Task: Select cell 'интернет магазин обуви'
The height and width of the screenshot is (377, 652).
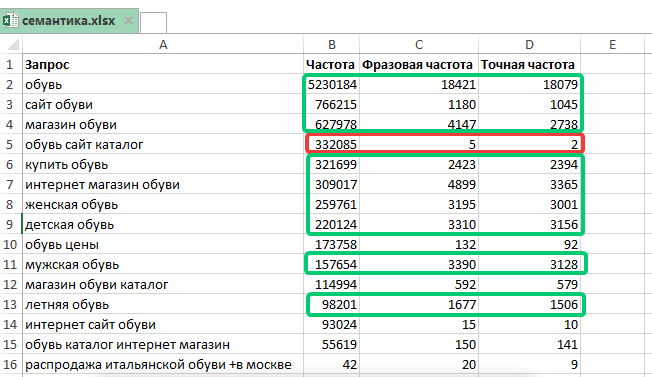Action: click(x=163, y=185)
